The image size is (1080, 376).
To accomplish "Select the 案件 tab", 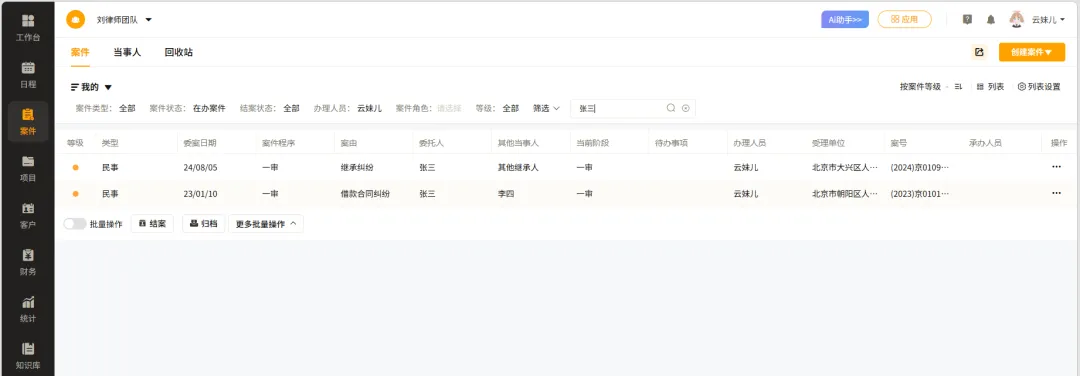I will [x=80, y=52].
